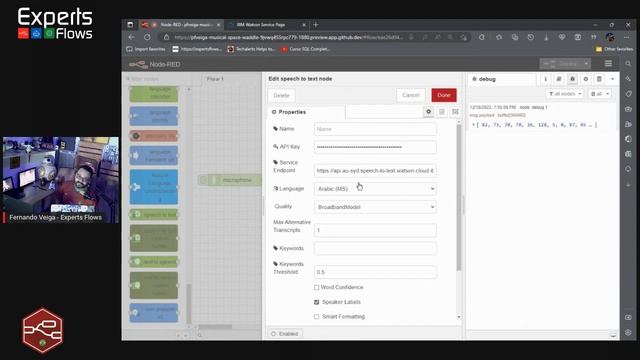Viewport: 640px width, 360px height.
Task: Click the browser address bar URL
Action: pos(288,37)
